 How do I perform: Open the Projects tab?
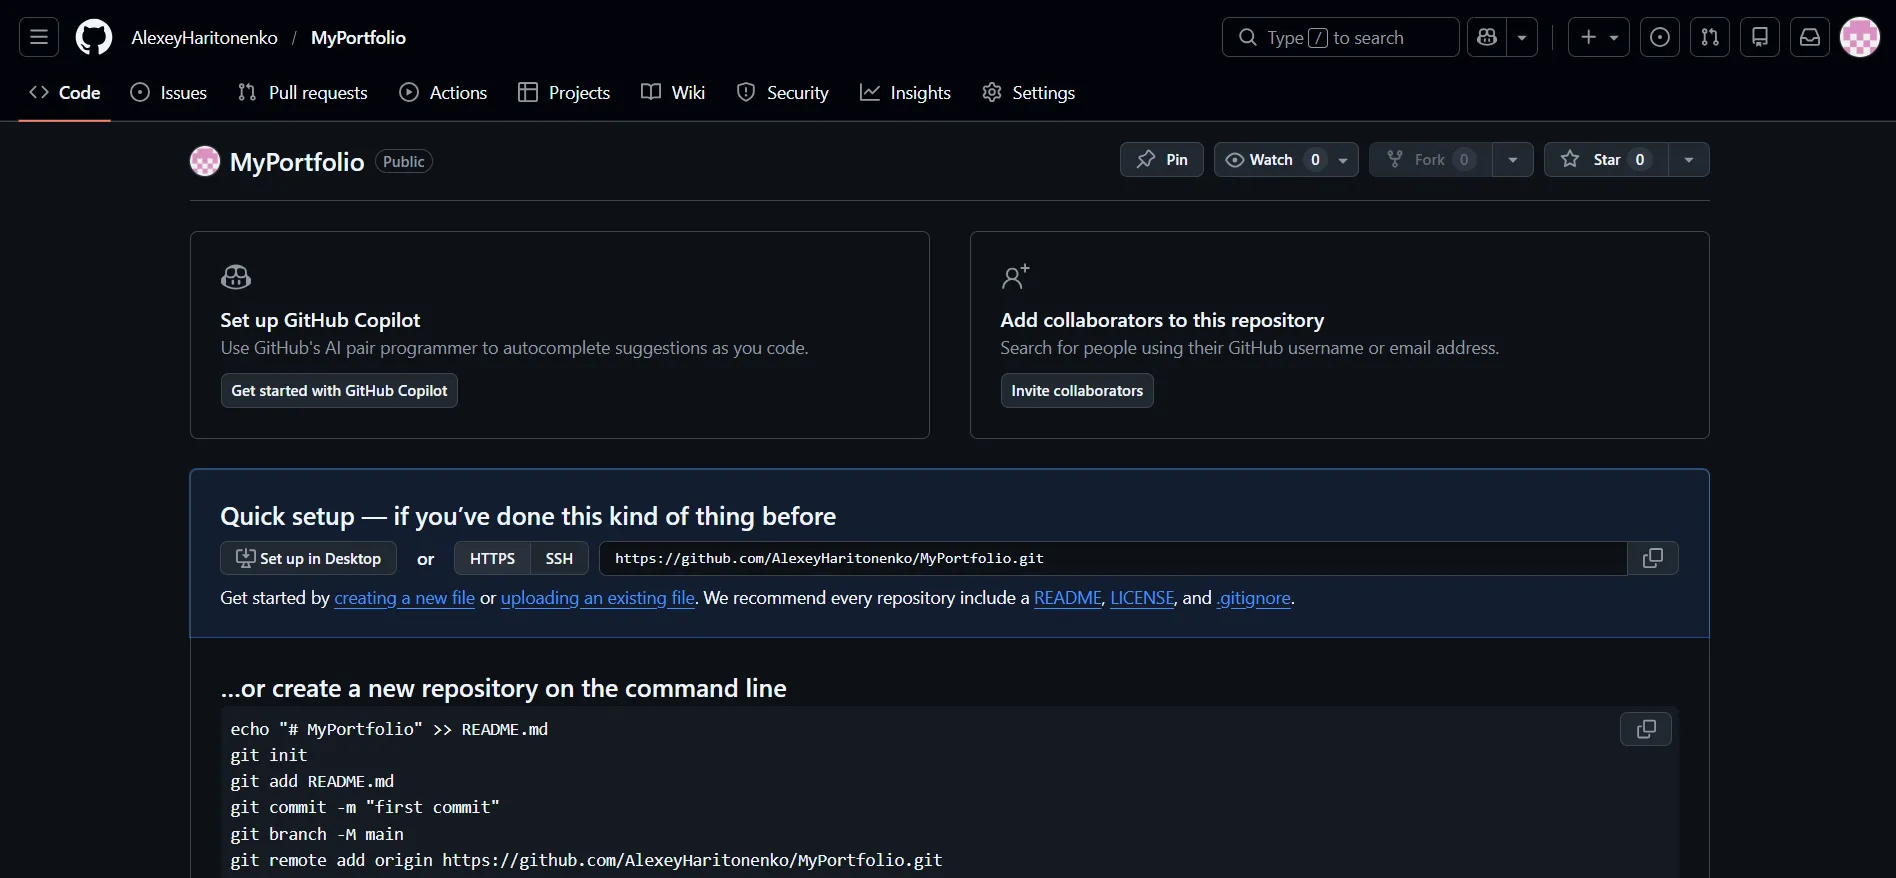pos(564,92)
